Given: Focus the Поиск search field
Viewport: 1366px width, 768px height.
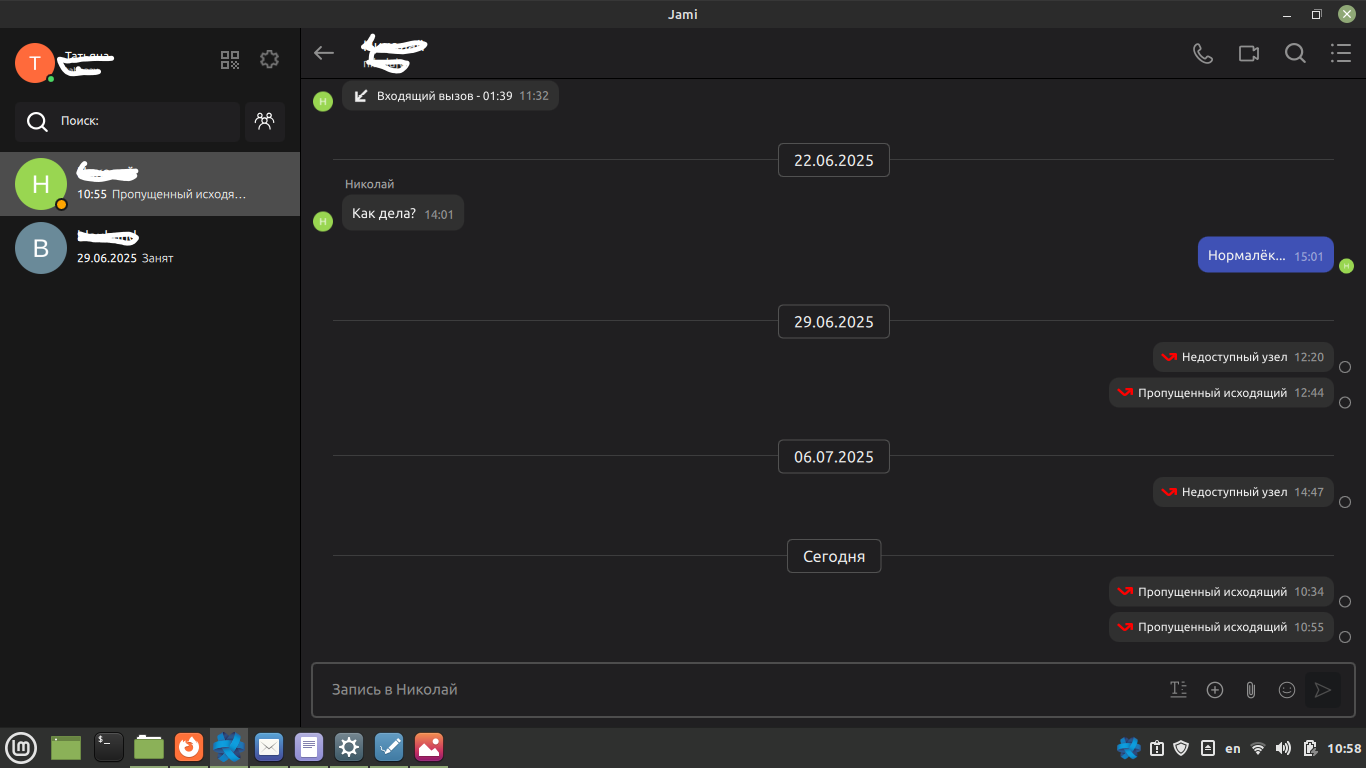Looking at the screenshot, I should tap(127, 121).
